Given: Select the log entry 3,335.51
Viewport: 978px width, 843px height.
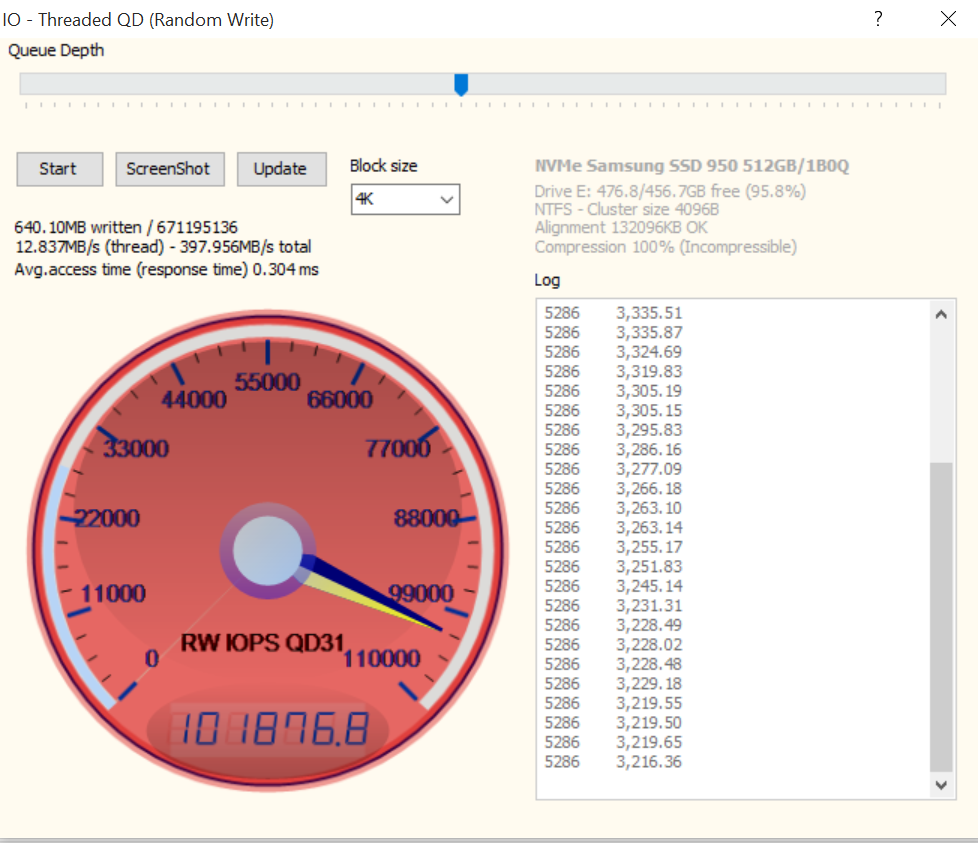Looking at the screenshot, I should coord(648,313).
